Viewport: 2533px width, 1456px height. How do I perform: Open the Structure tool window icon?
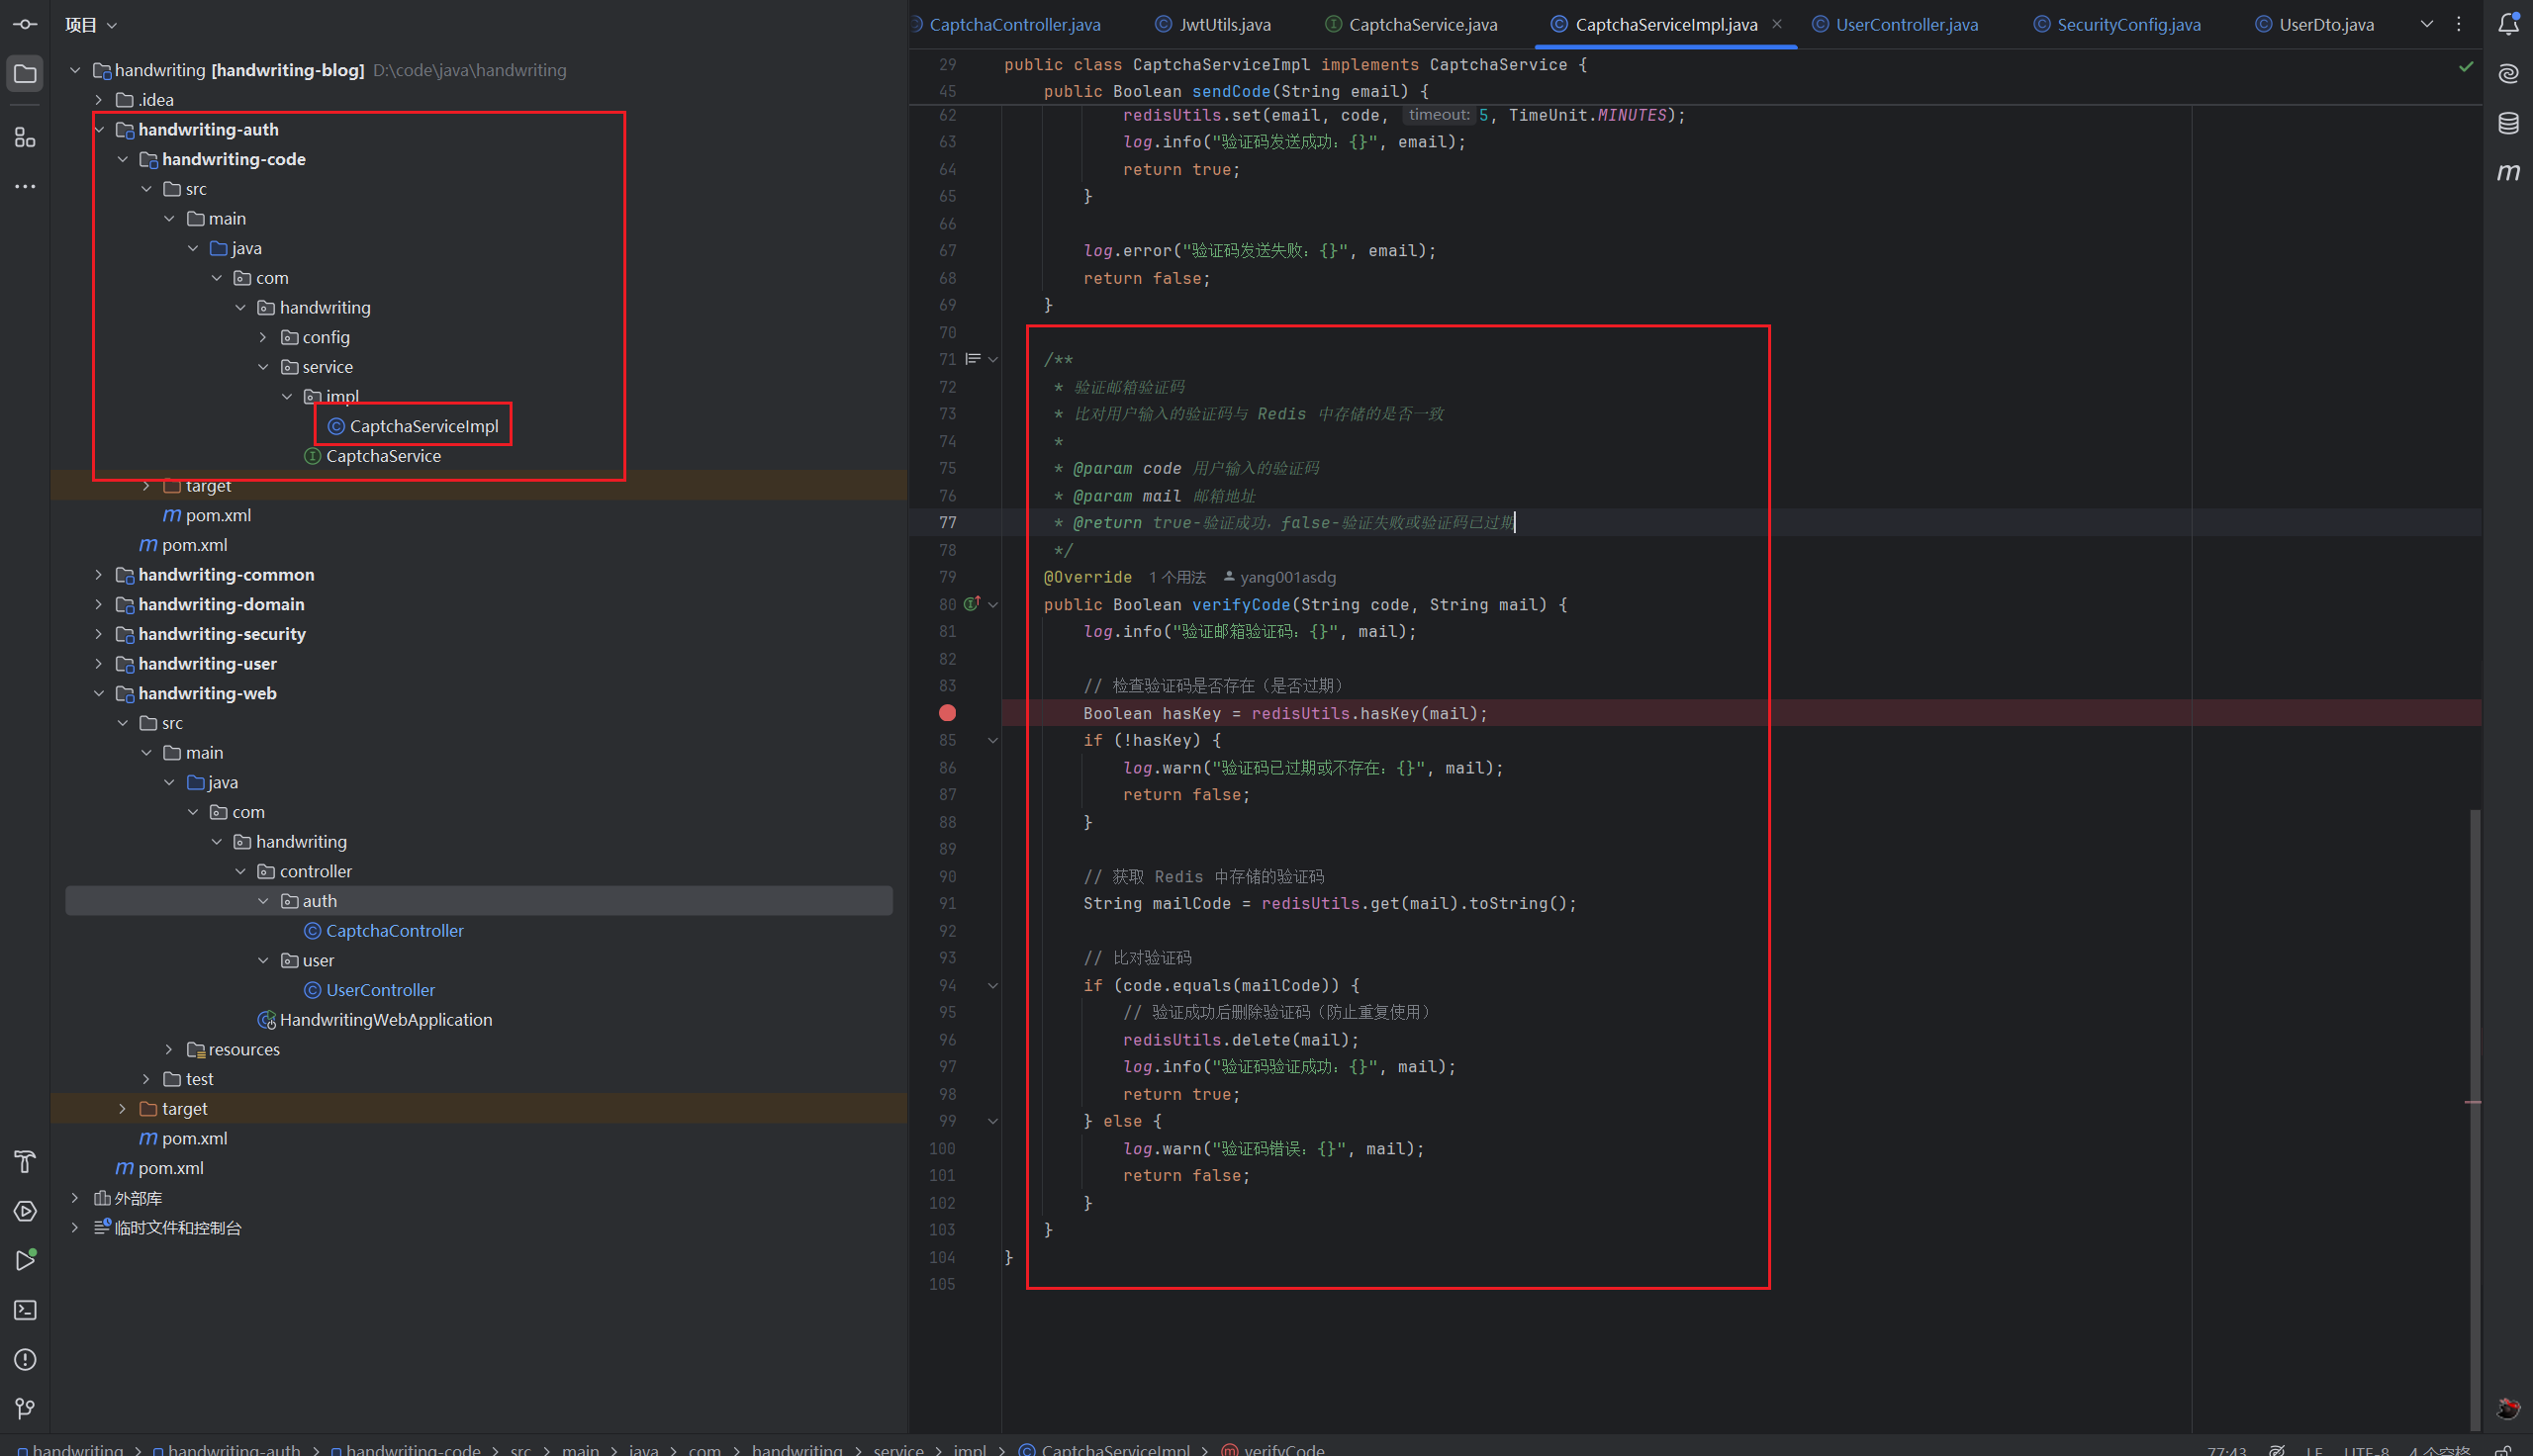tap(25, 138)
